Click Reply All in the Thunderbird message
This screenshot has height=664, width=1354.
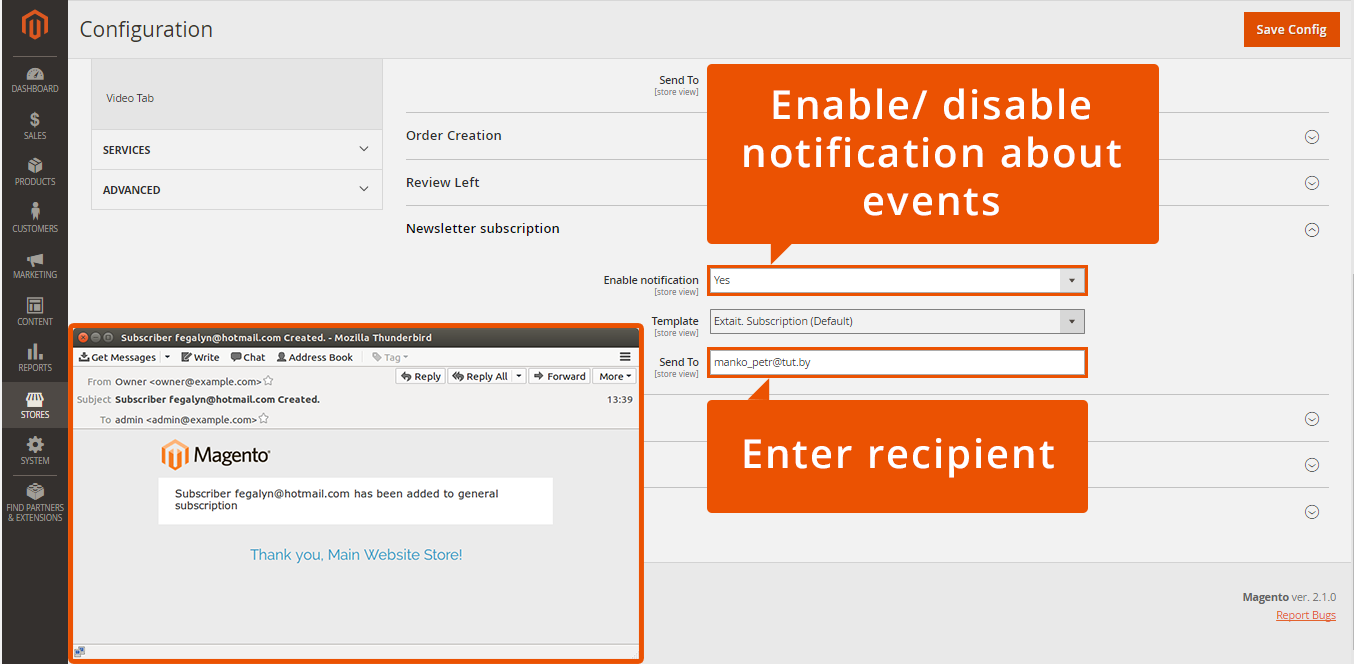(480, 376)
